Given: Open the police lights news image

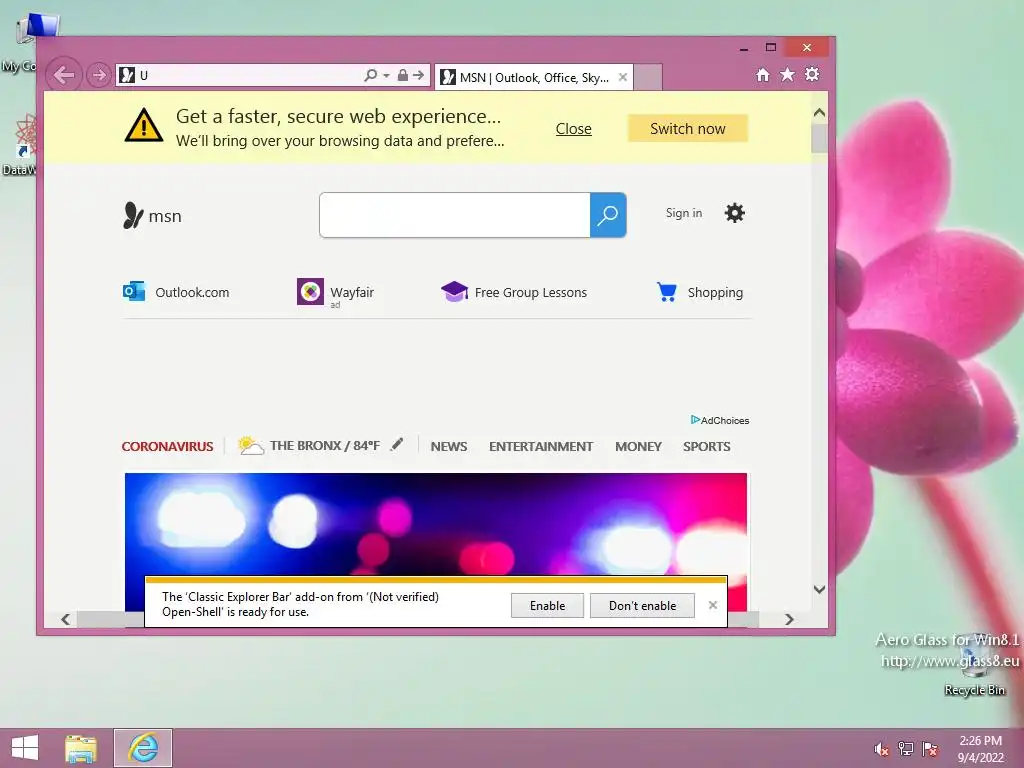Looking at the screenshot, I should [436, 524].
